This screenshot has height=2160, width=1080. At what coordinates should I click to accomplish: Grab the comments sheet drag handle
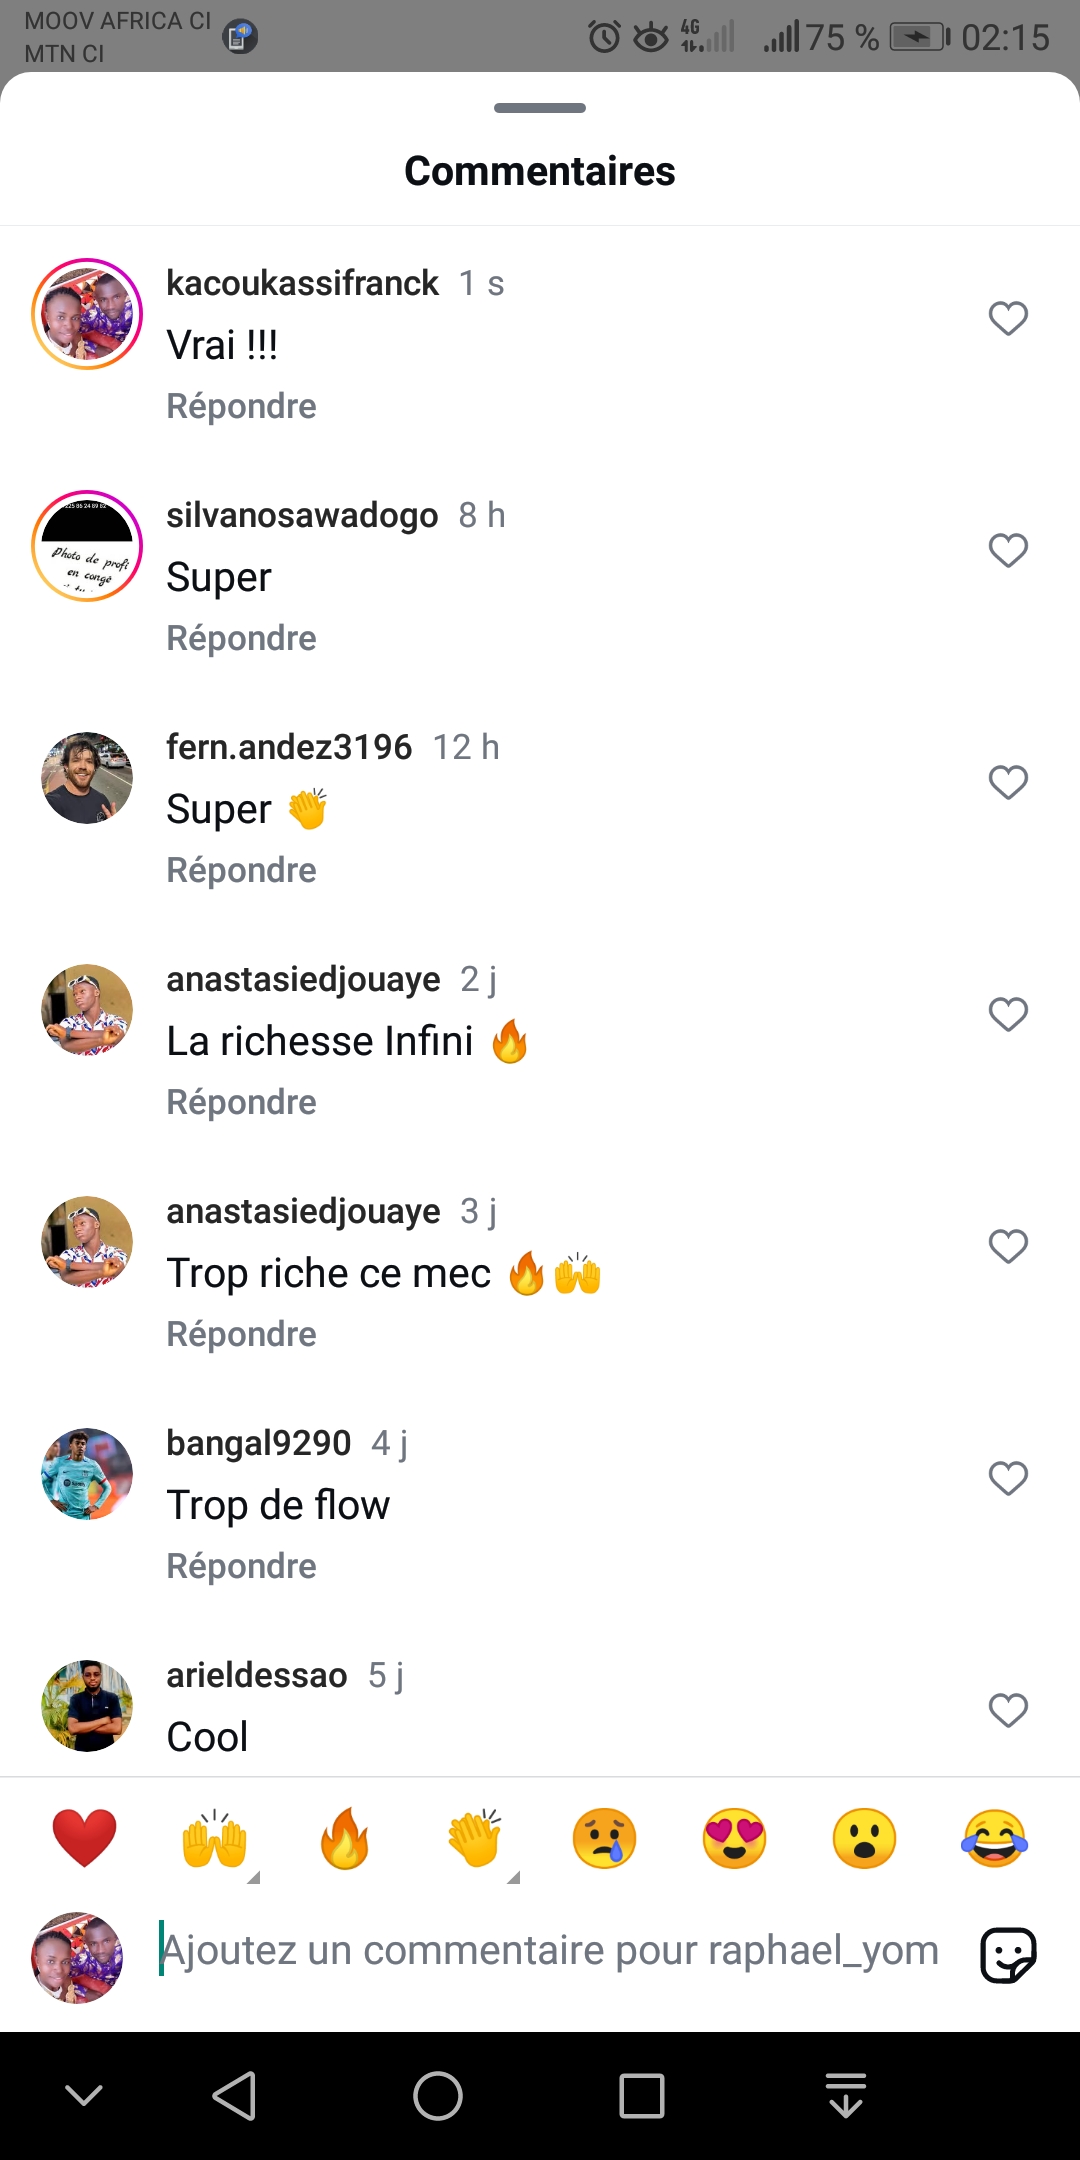(x=540, y=108)
